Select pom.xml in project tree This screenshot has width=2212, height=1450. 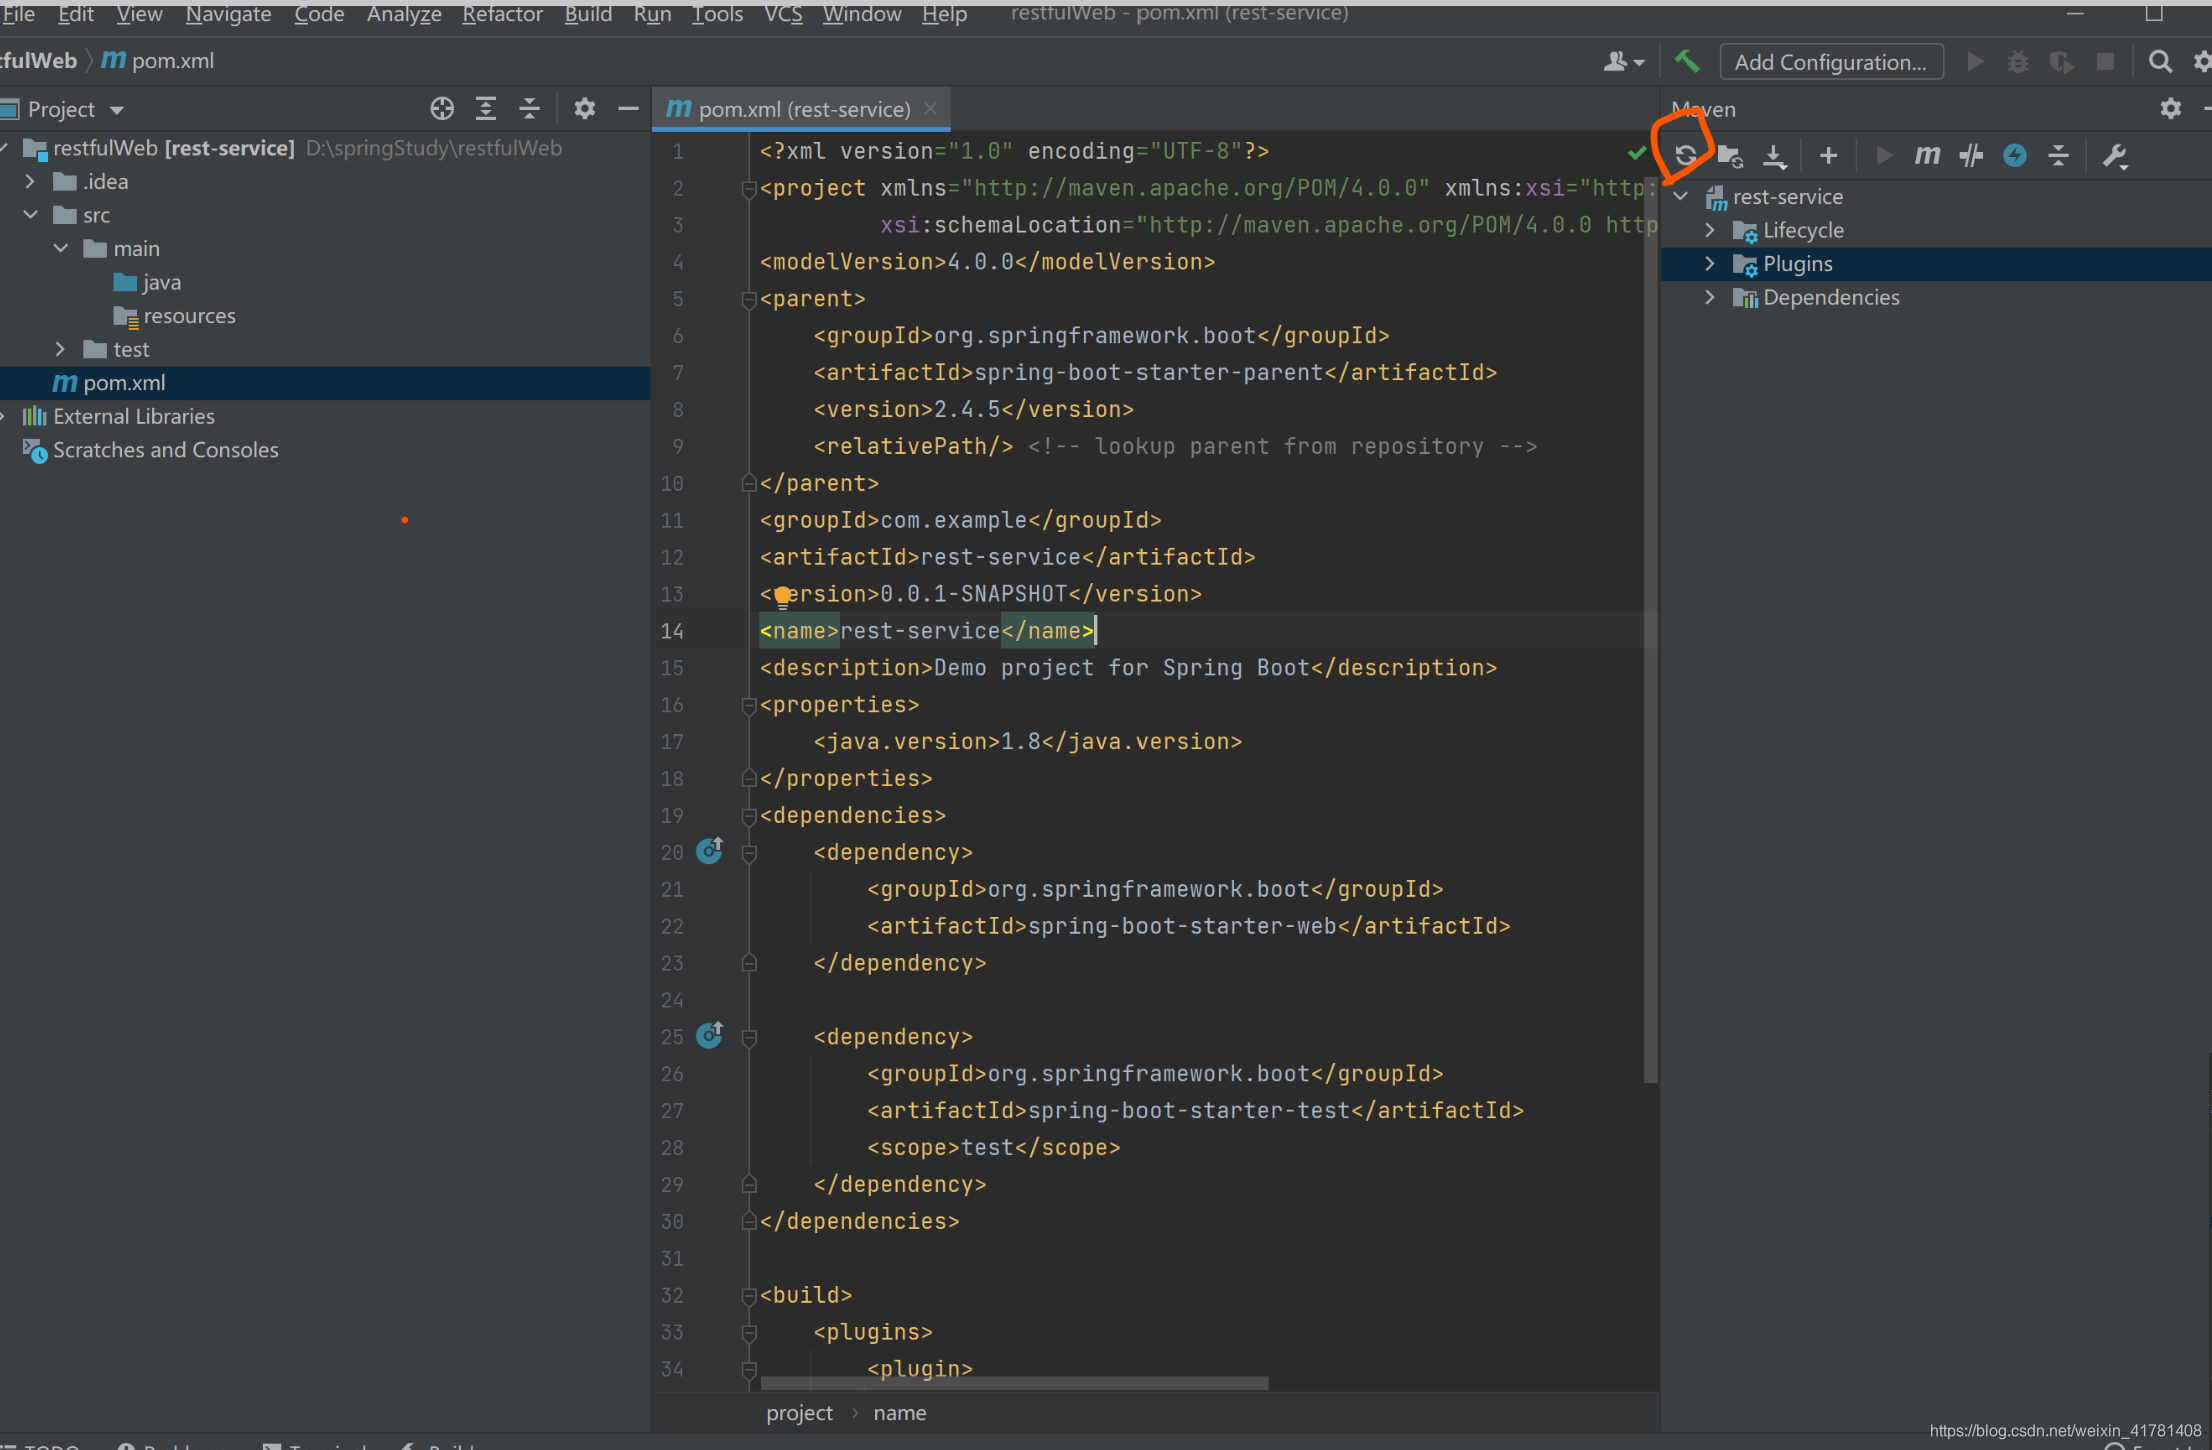point(108,383)
